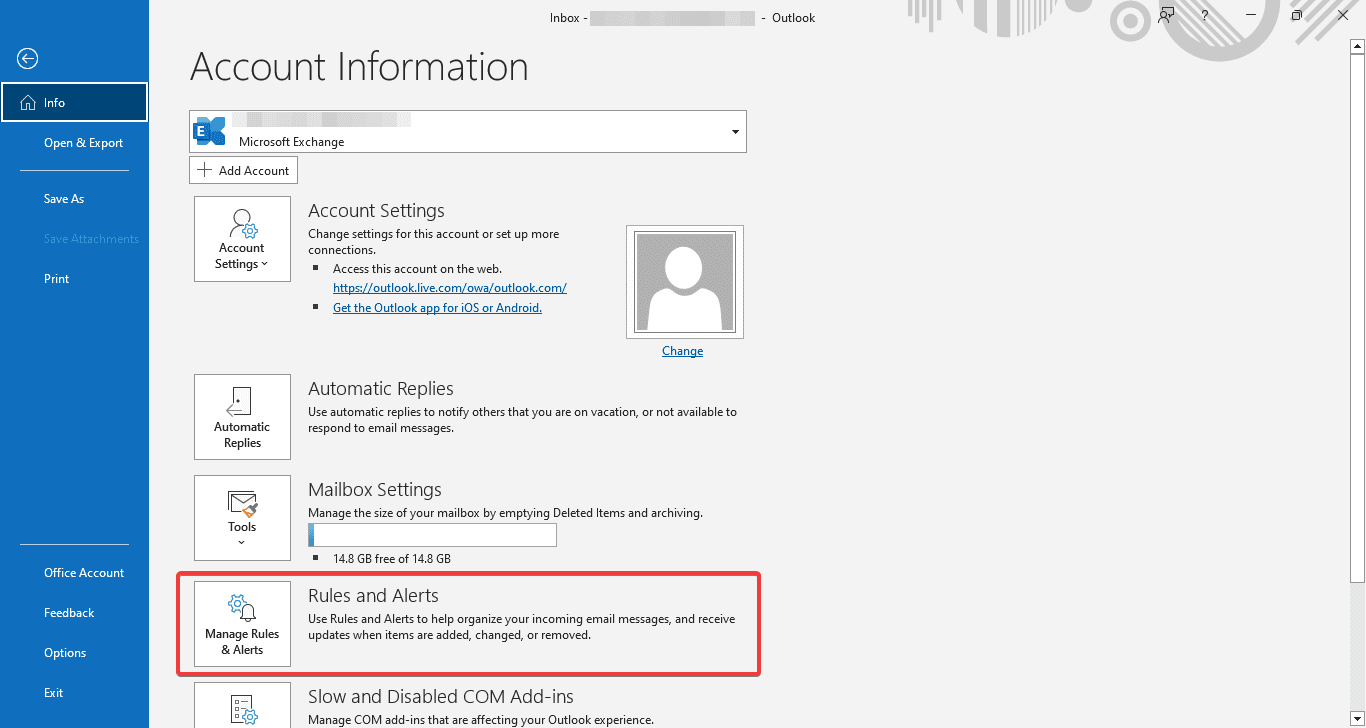Click scrollbar down arrow
The image size is (1366, 728).
pos(1357,719)
